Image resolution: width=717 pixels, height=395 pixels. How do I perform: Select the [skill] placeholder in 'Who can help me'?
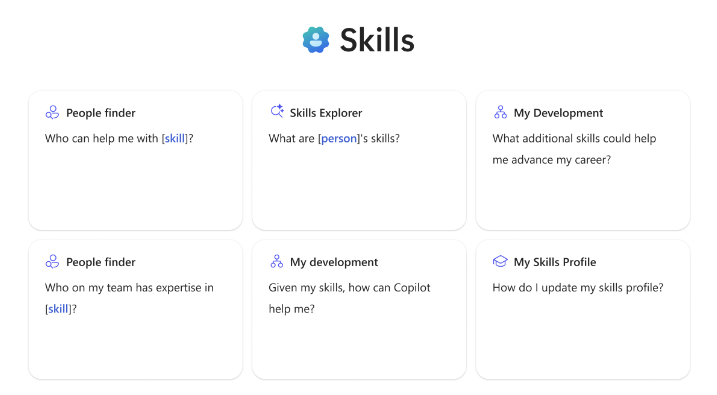(x=175, y=139)
